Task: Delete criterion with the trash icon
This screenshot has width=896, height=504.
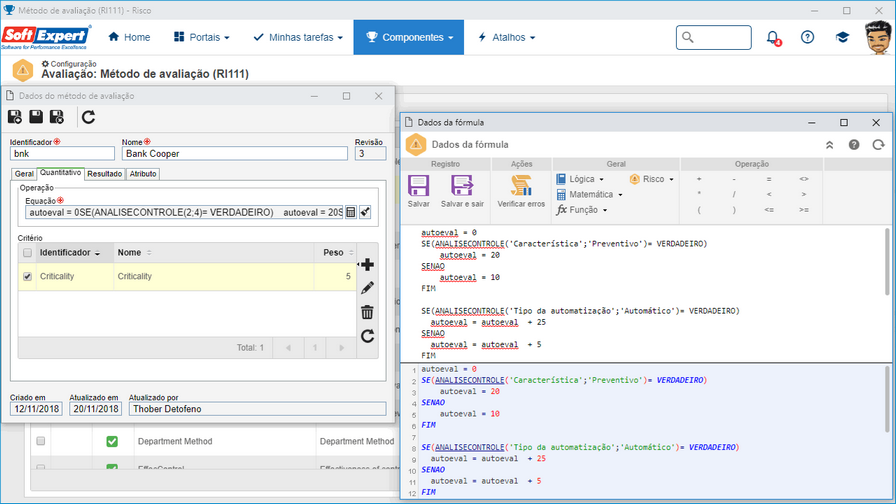Action: 367,312
